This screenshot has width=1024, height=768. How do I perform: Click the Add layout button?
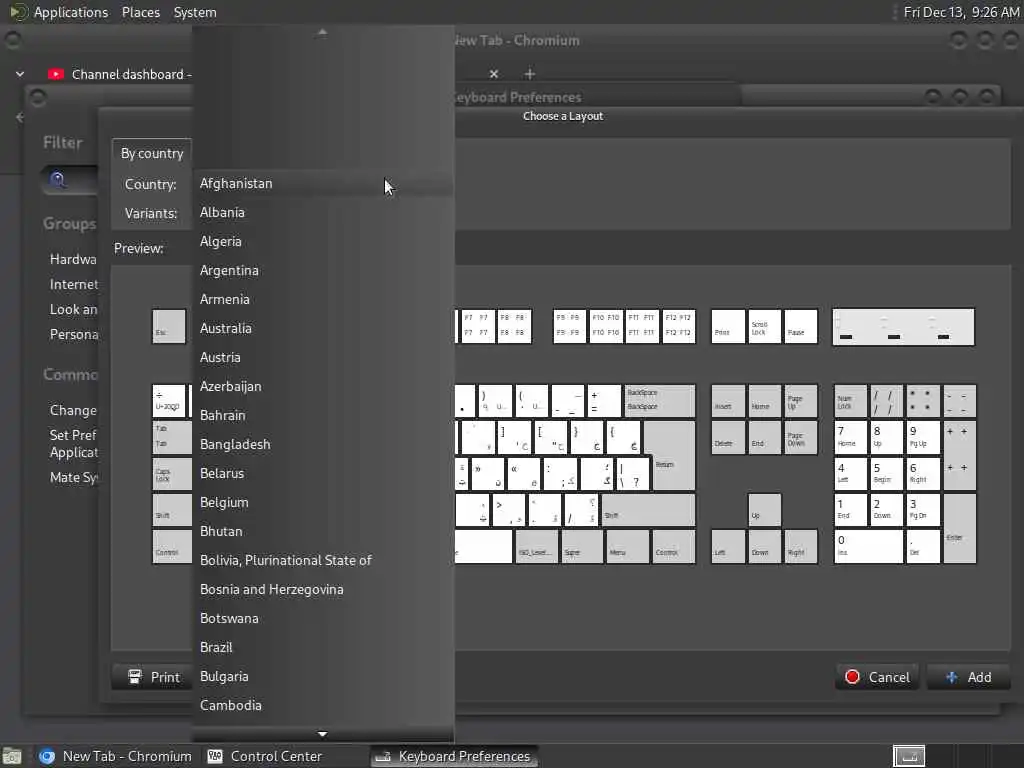click(968, 677)
